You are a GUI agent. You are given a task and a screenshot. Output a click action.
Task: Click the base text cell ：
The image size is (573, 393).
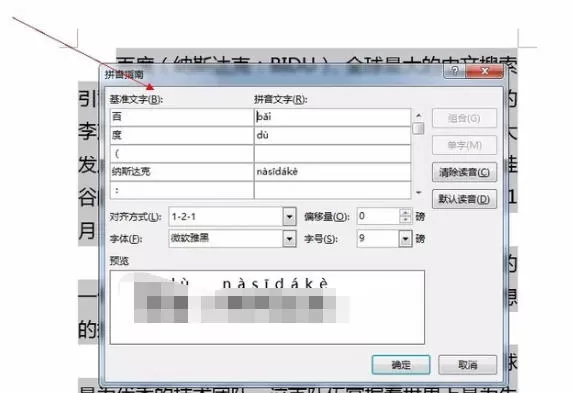pos(182,190)
